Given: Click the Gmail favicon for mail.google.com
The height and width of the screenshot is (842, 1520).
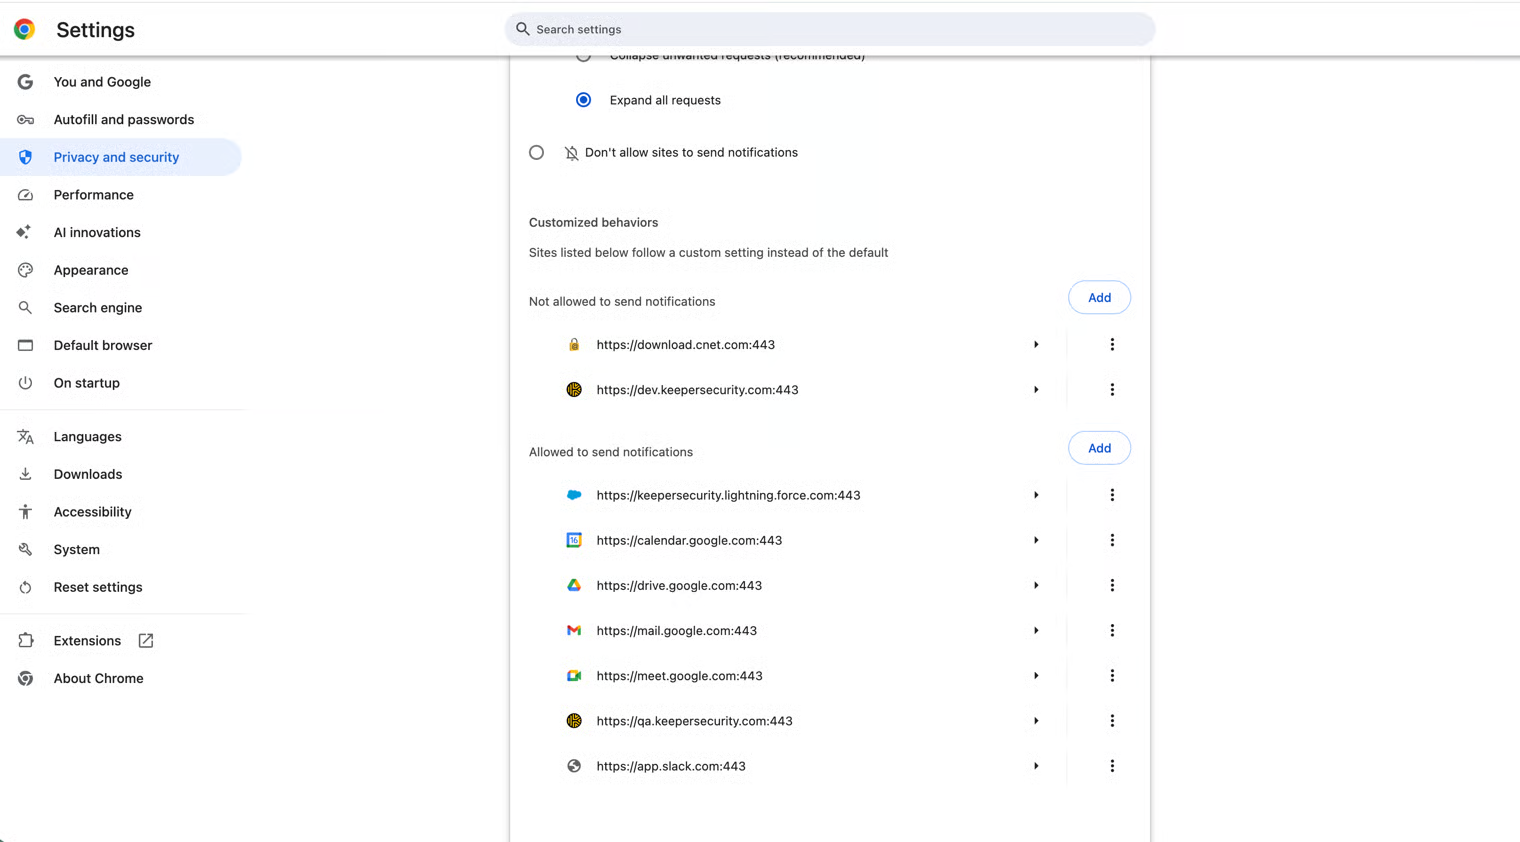Looking at the screenshot, I should [574, 631].
